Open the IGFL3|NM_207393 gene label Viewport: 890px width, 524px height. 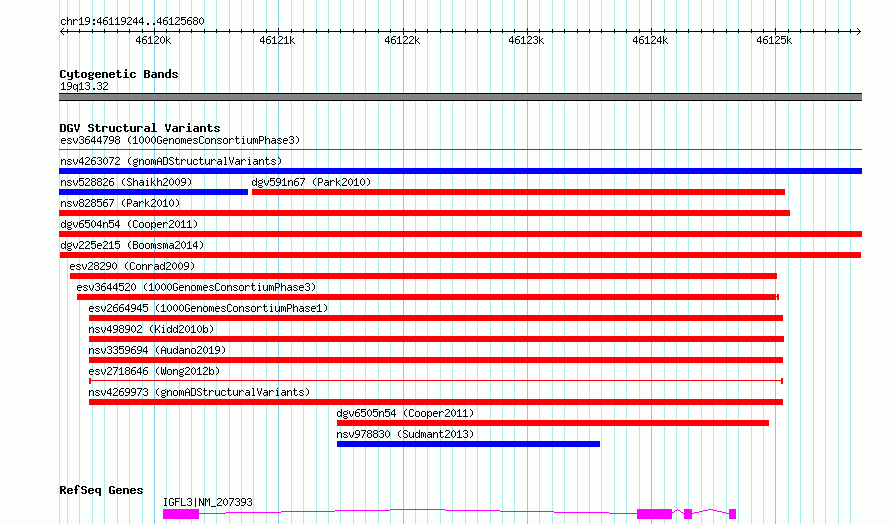(208, 502)
